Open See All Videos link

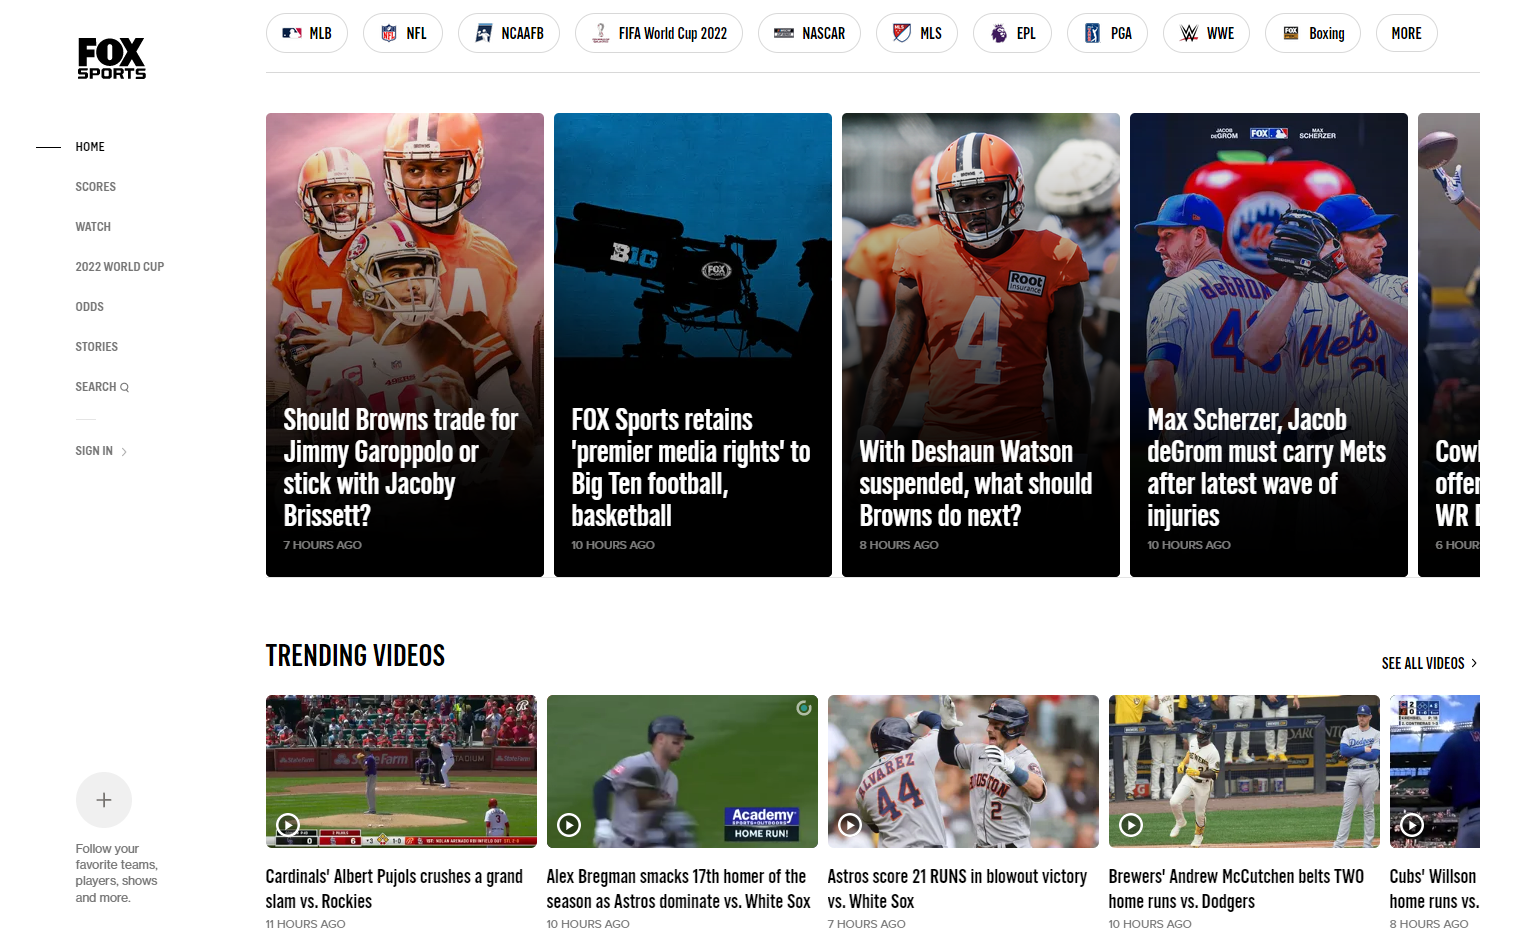(1428, 663)
